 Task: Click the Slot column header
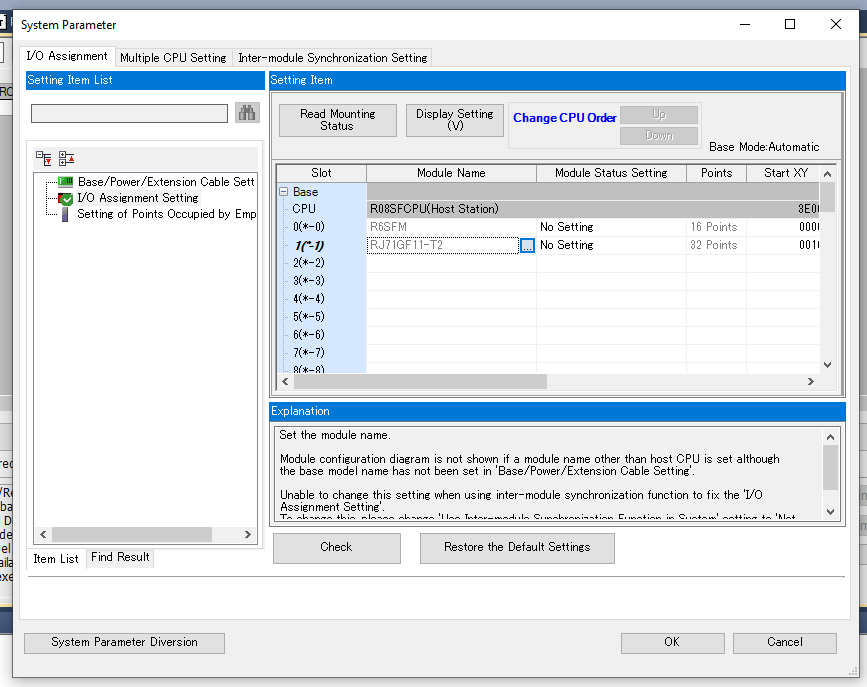(321, 173)
